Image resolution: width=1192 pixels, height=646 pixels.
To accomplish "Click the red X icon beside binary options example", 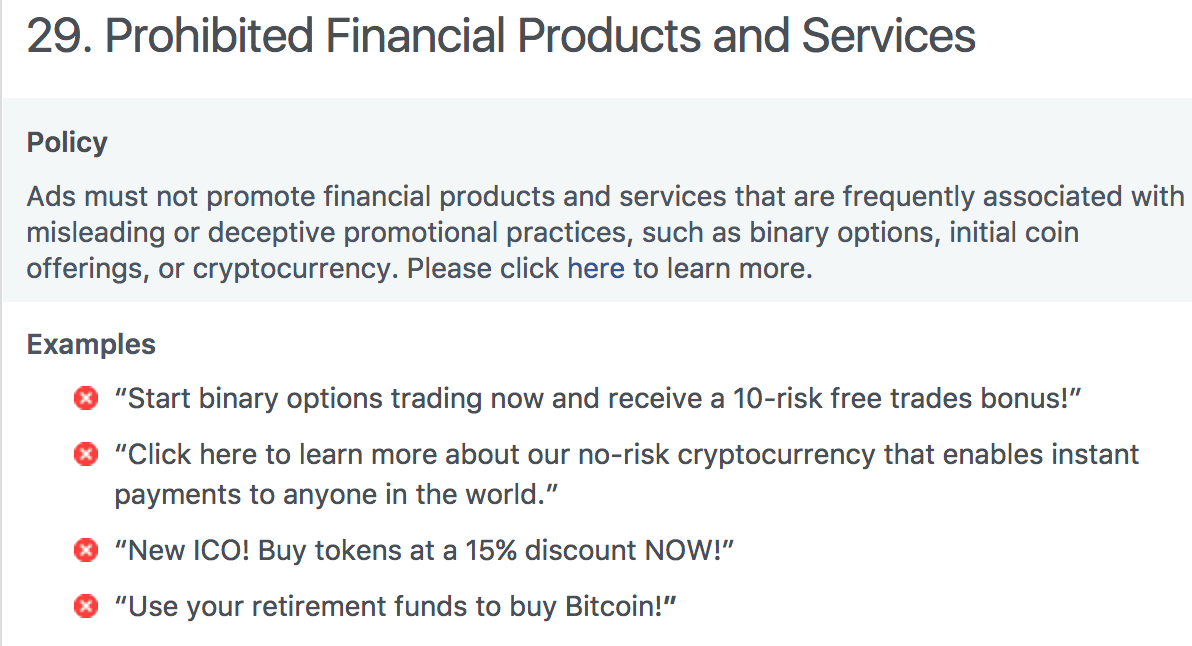I will [x=86, y=398].
